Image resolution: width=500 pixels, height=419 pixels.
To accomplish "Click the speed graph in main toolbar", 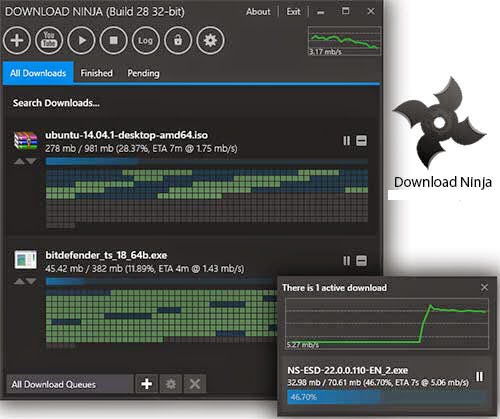I will pyautogui.click(x=344, y=41).
